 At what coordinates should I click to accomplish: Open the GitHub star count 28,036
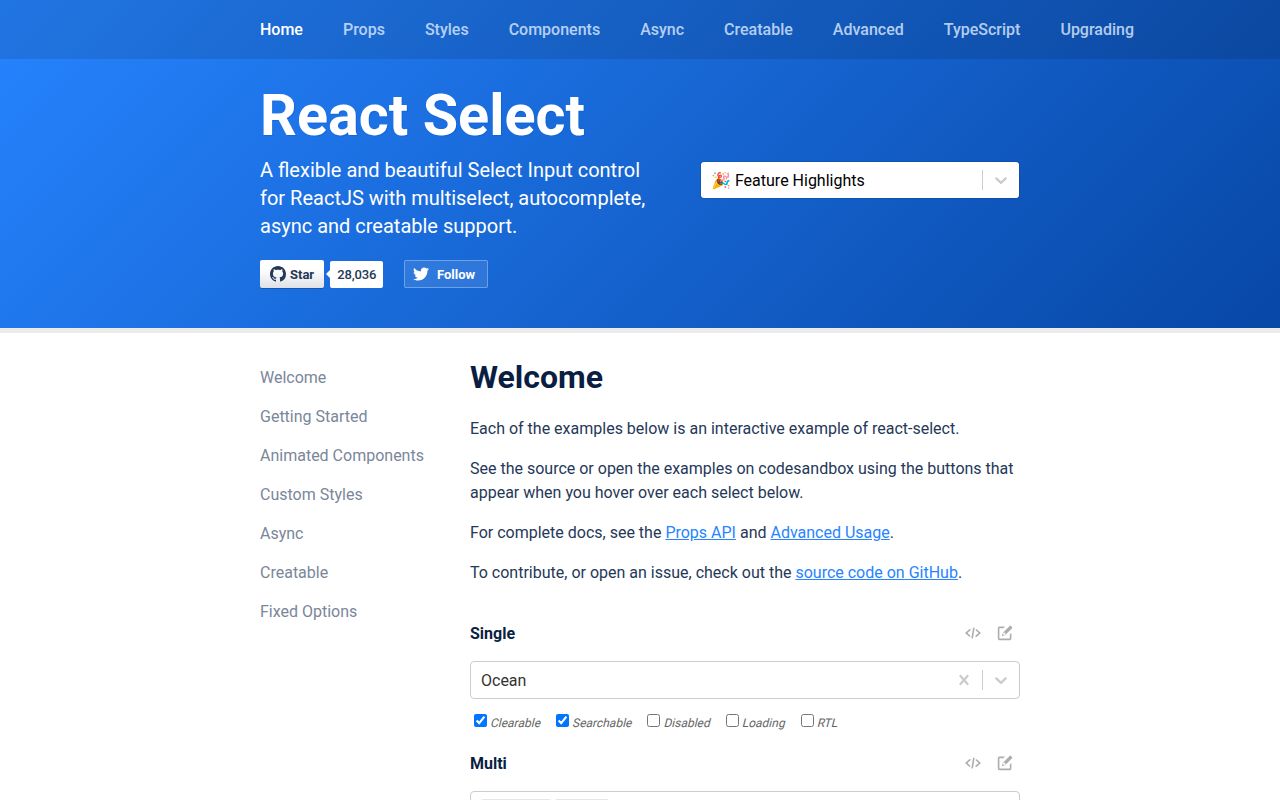coord(357,274)
